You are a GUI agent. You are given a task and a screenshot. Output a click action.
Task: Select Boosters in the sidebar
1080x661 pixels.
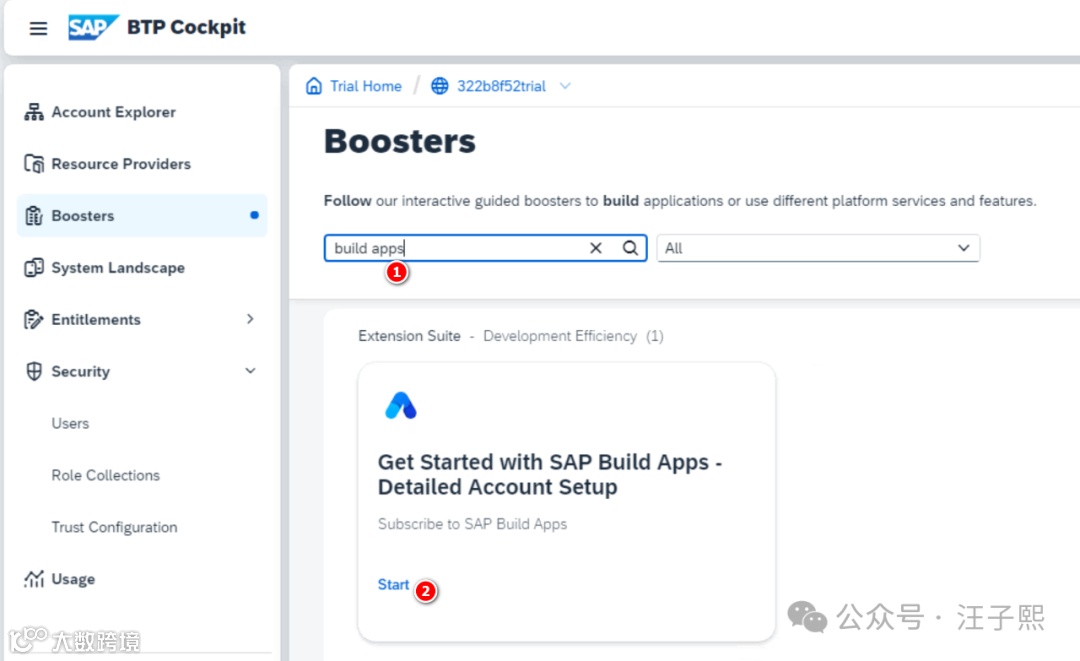click(142, 216)
